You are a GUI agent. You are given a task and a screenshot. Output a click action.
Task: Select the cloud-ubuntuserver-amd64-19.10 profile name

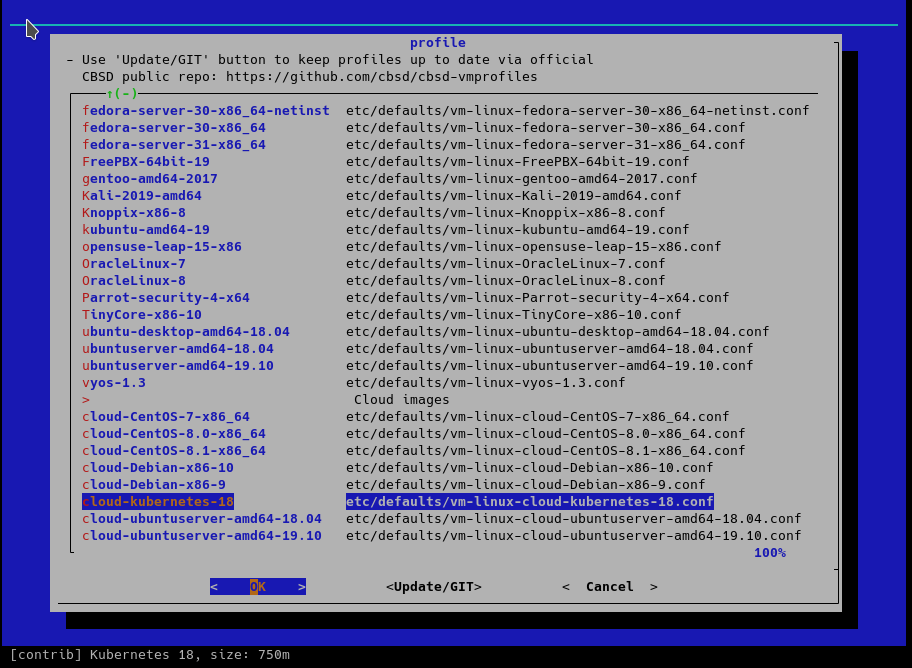point(202,535)
